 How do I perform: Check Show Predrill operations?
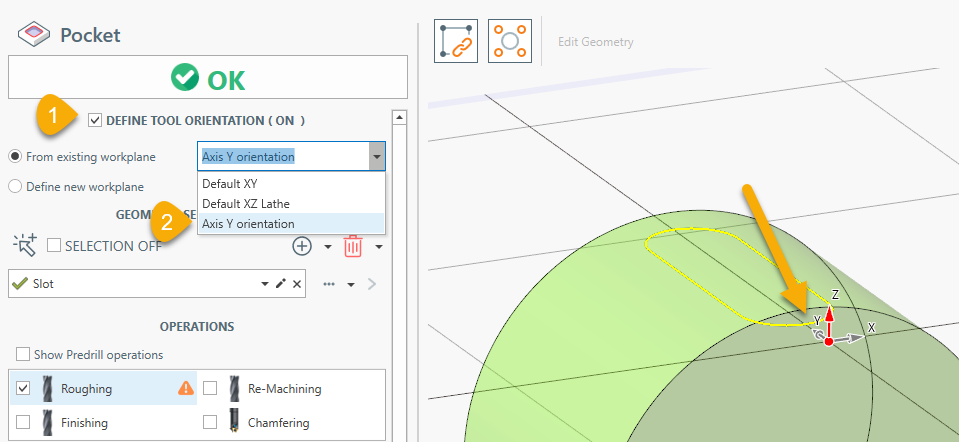pyautogui.click(x=23, y=355)
